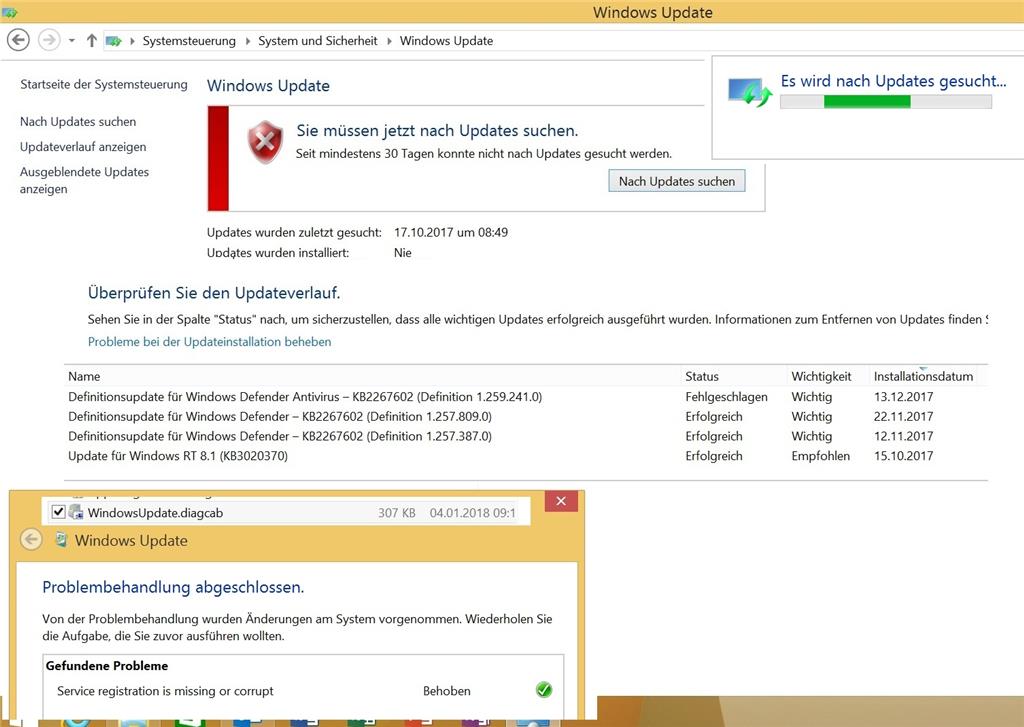The width and height of the screenshot is (1024, 727).
Task: Click the forward navigation arrow in Control Panel
Action: pyautogui.click(x=49, y=40)
